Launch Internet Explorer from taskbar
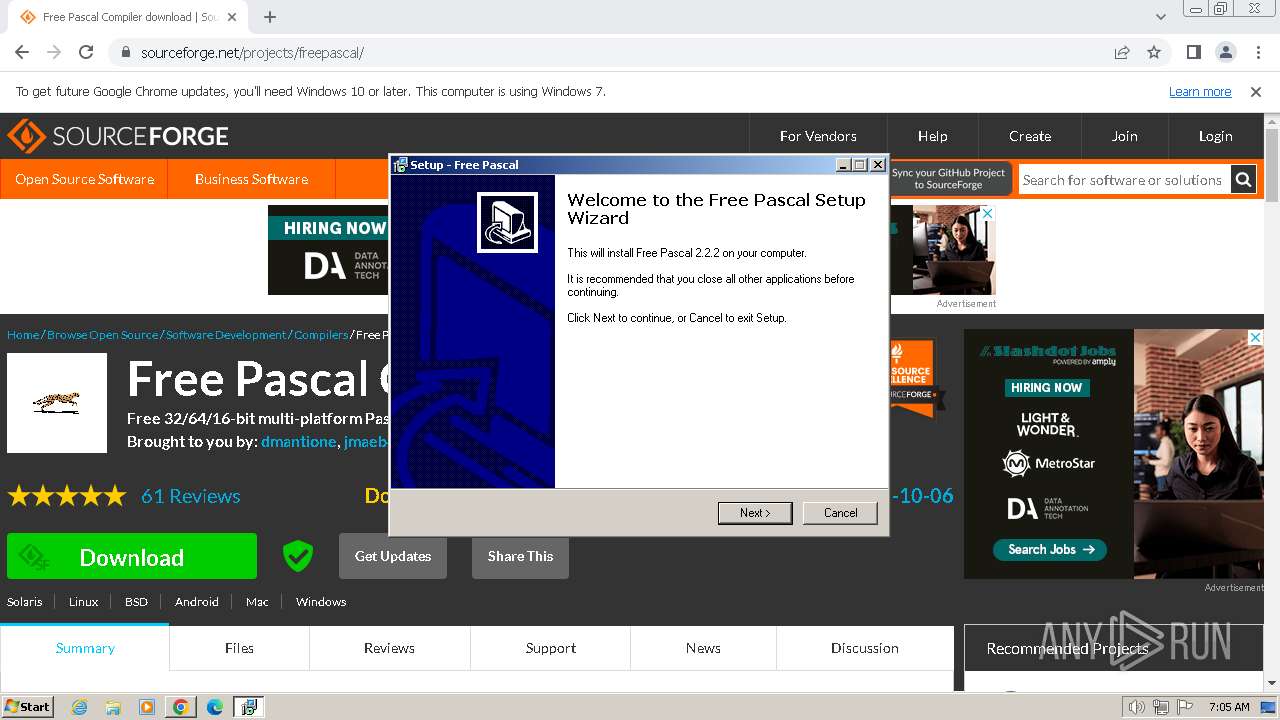This screenshot has width=1280, height=720. pos(79,707)
